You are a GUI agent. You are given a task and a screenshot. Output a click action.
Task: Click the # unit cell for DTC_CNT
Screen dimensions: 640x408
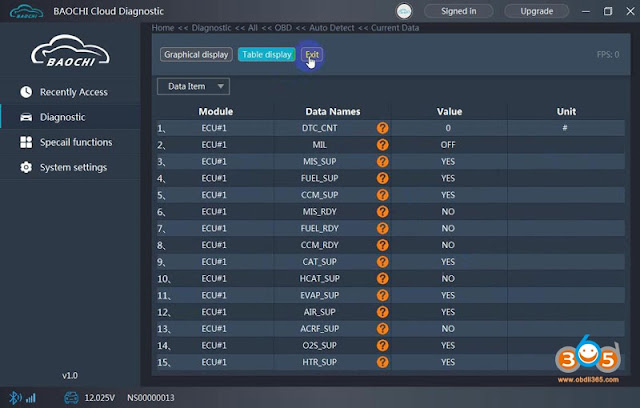565,128
